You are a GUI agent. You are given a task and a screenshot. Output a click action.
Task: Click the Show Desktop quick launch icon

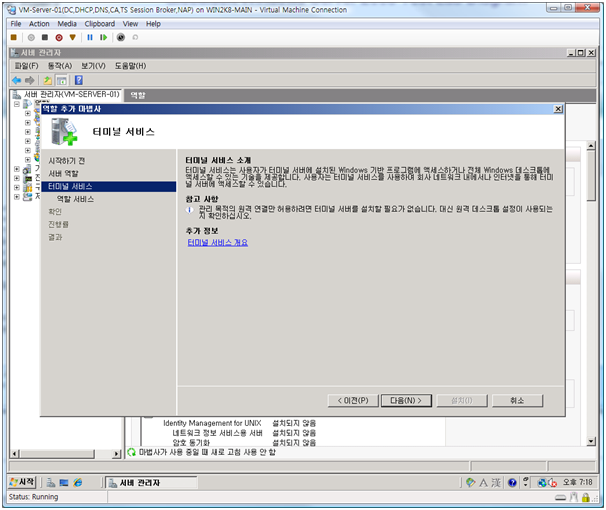pyautogui.click(x=64, y=483)
